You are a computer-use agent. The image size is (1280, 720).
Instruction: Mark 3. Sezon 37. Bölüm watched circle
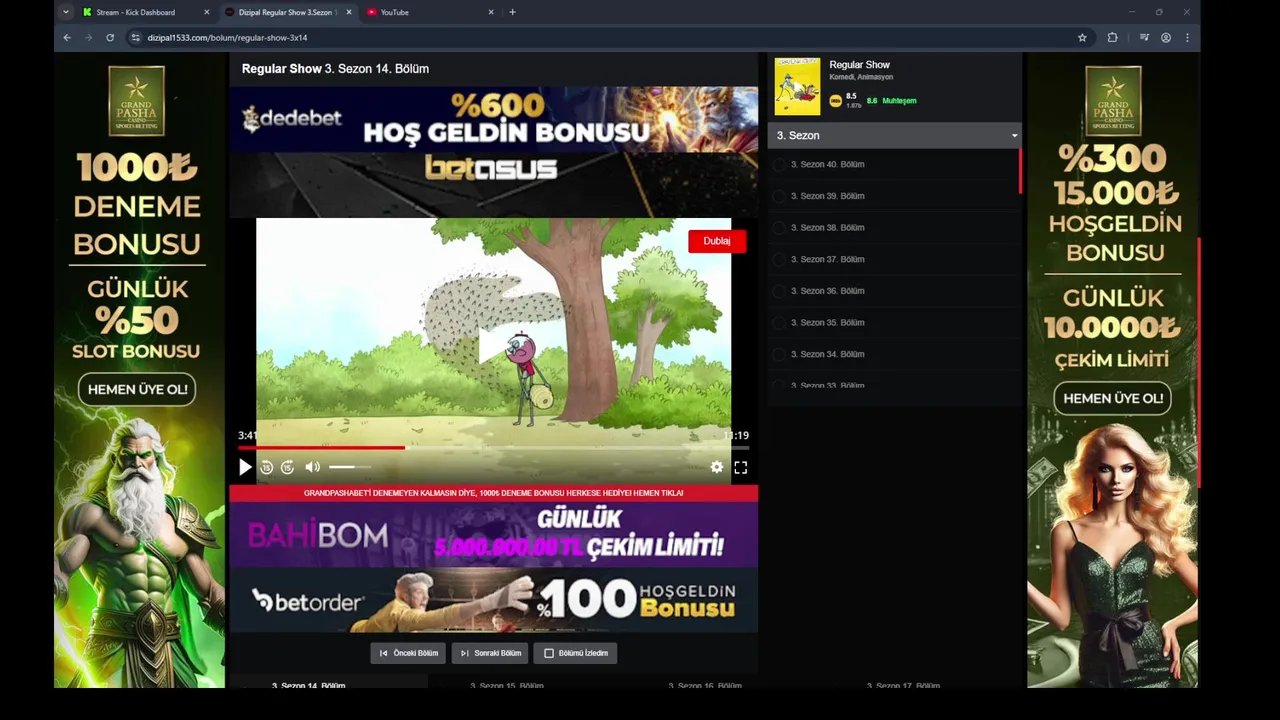(779, 259)
